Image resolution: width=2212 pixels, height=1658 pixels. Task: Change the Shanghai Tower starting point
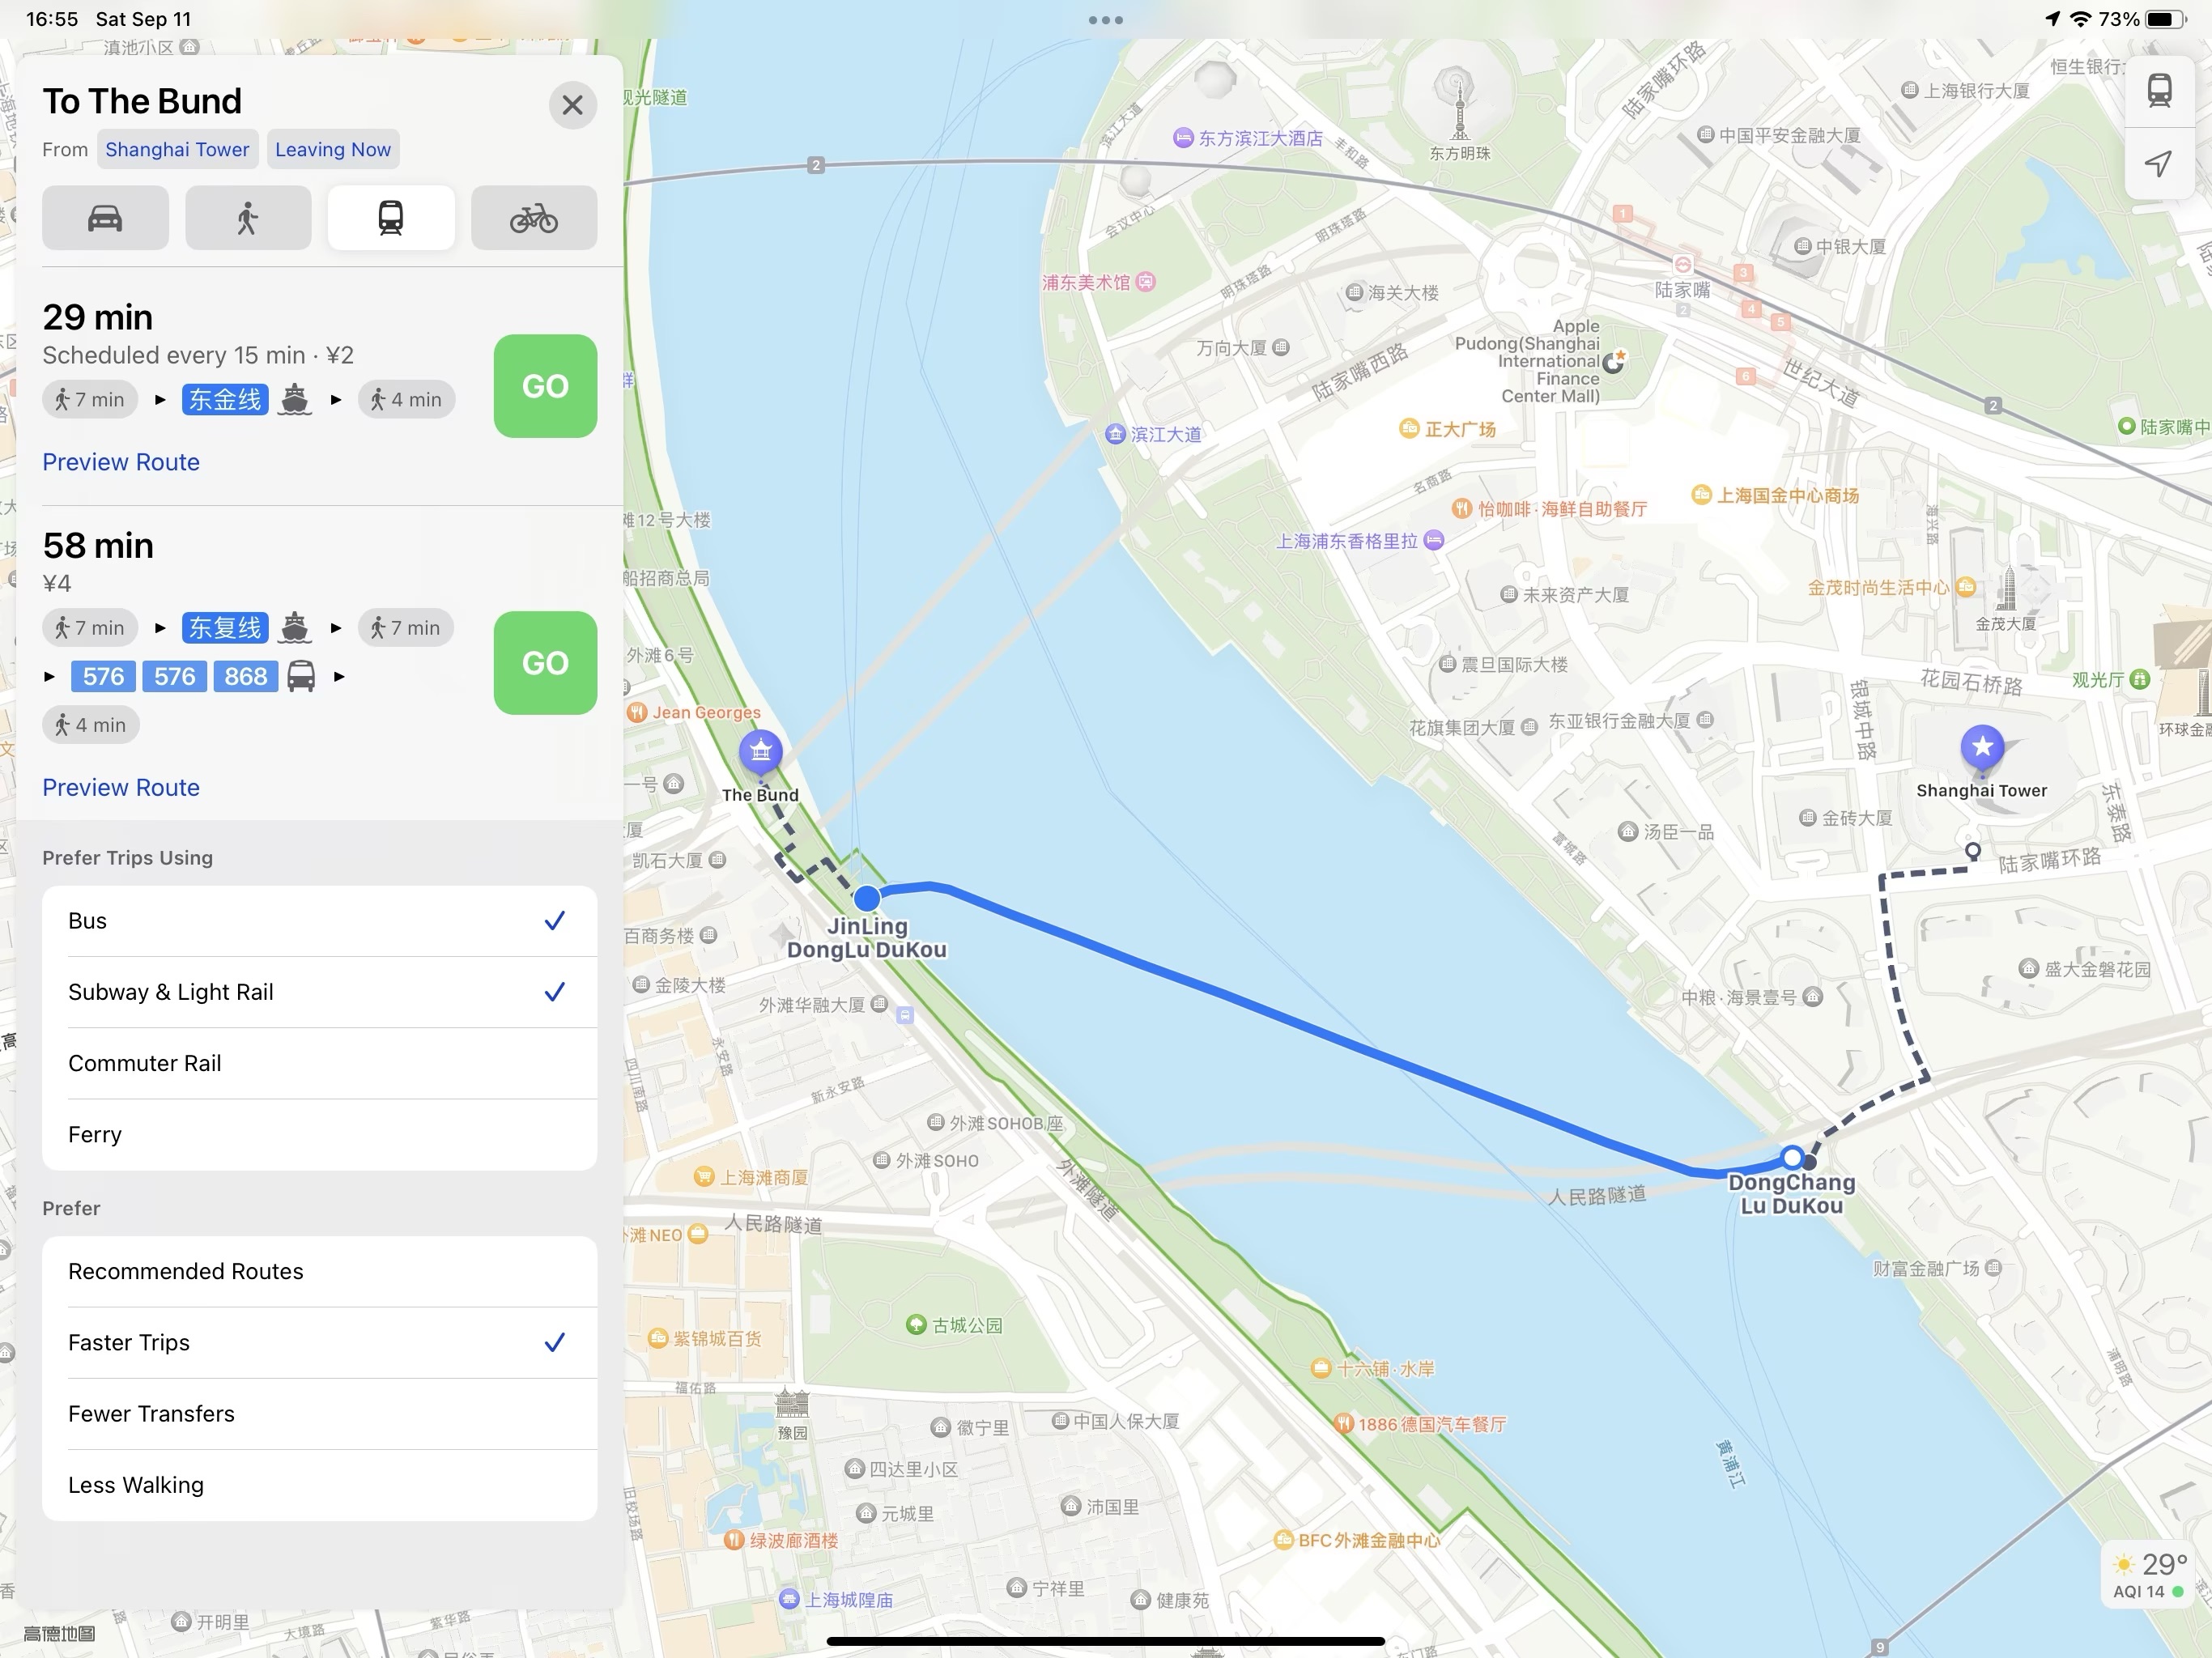pos(177,149)
